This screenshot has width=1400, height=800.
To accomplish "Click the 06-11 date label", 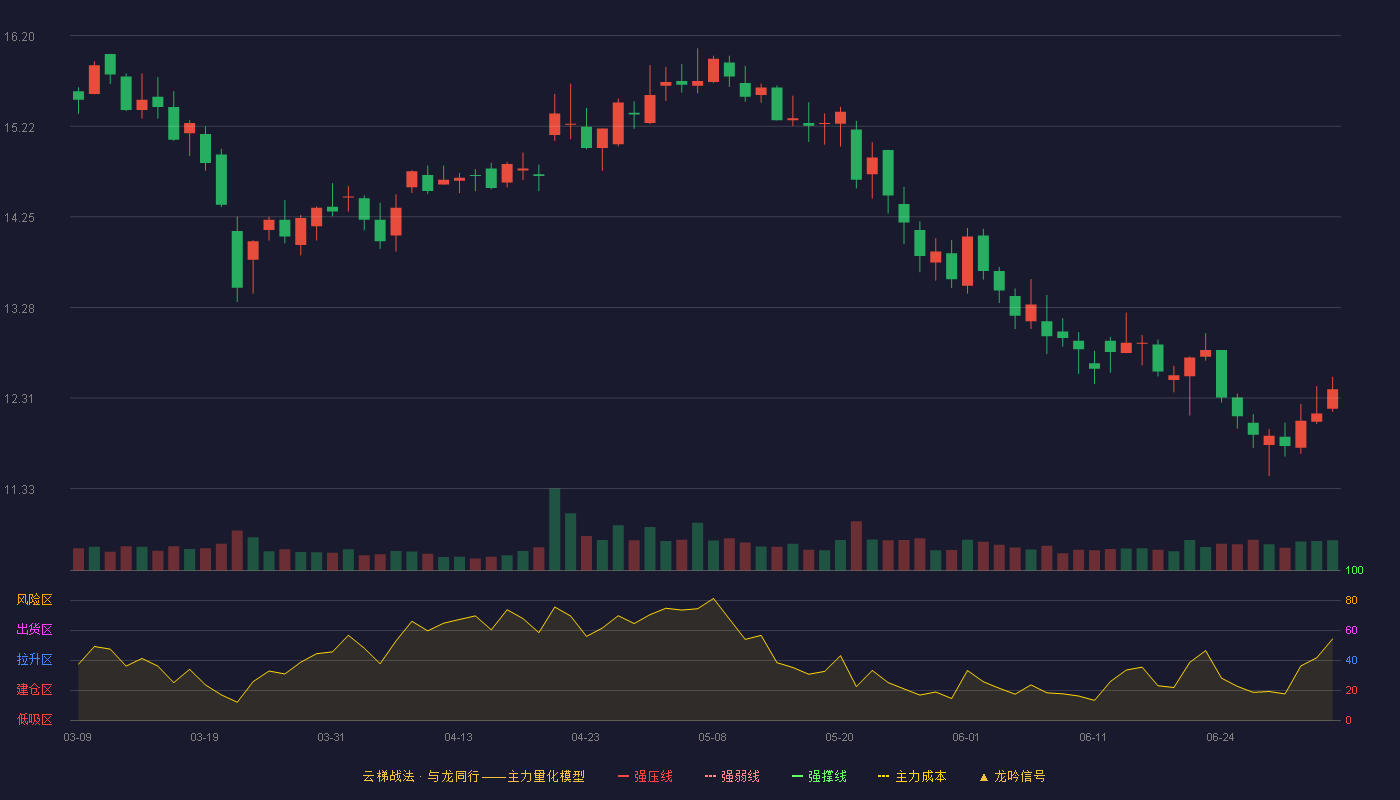I will (x=1093, y=737).
